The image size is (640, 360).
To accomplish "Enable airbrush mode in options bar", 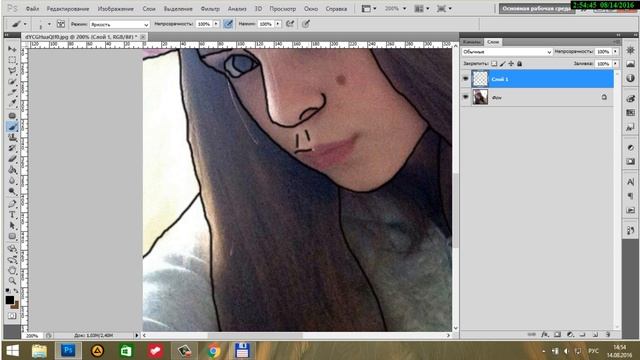I will pyautogui.click(x=290, y=24).
